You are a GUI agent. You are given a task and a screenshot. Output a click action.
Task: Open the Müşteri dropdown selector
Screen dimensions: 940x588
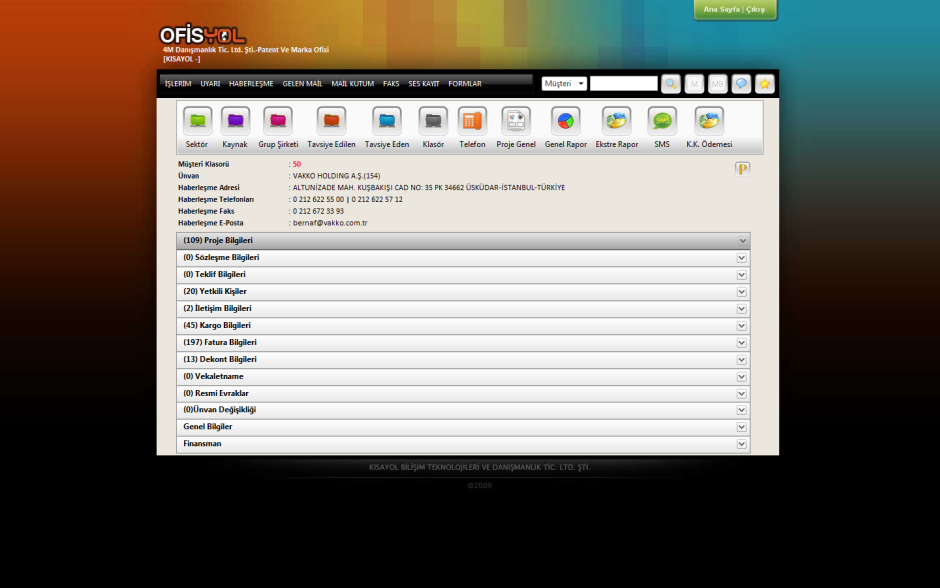coord(564,84)
